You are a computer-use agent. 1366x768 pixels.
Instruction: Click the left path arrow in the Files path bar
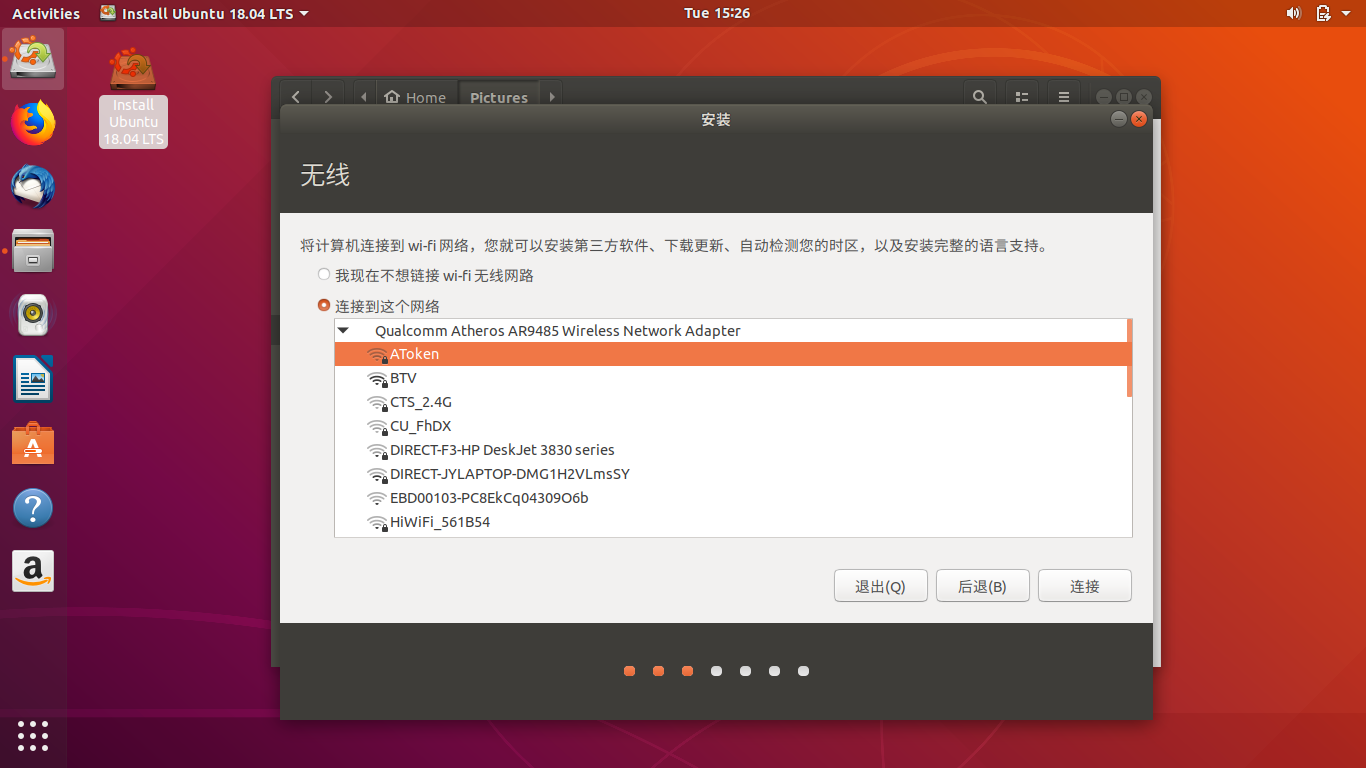pos(364,97)
